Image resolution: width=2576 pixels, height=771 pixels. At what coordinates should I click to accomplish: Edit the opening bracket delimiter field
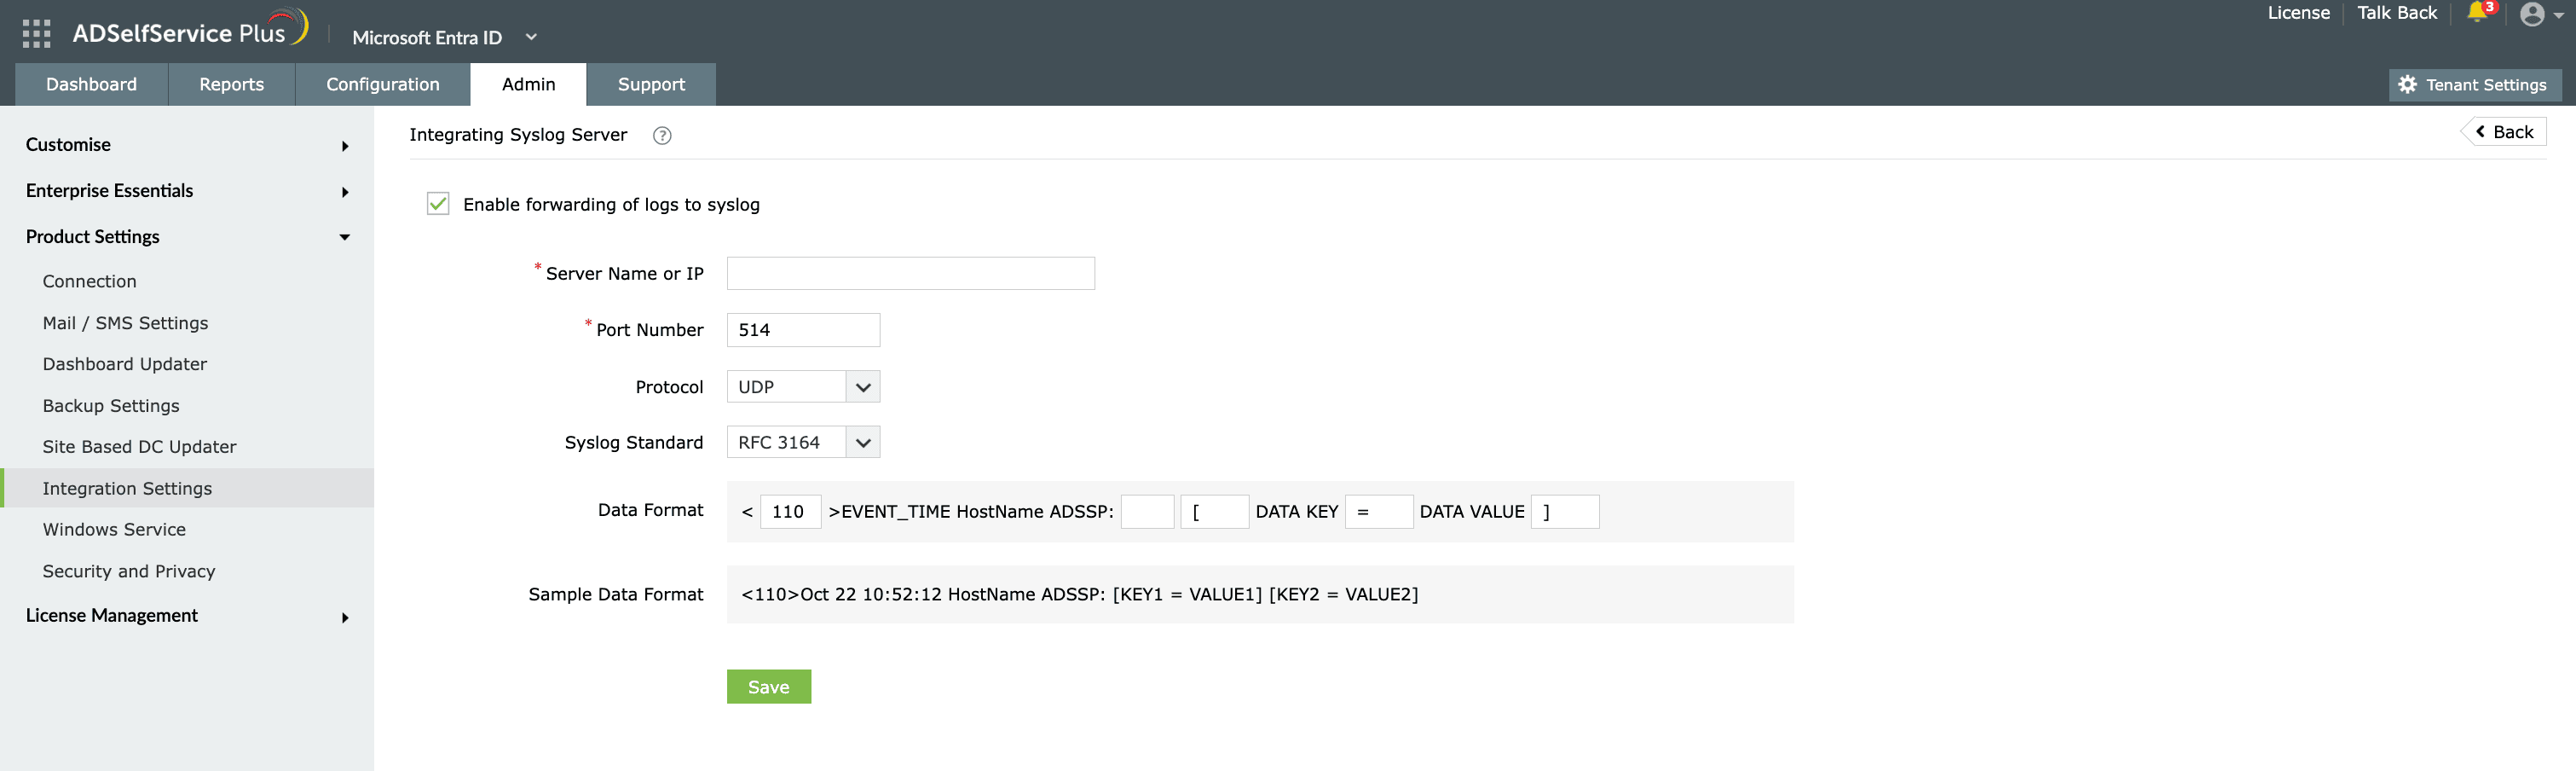[1214, 512]
